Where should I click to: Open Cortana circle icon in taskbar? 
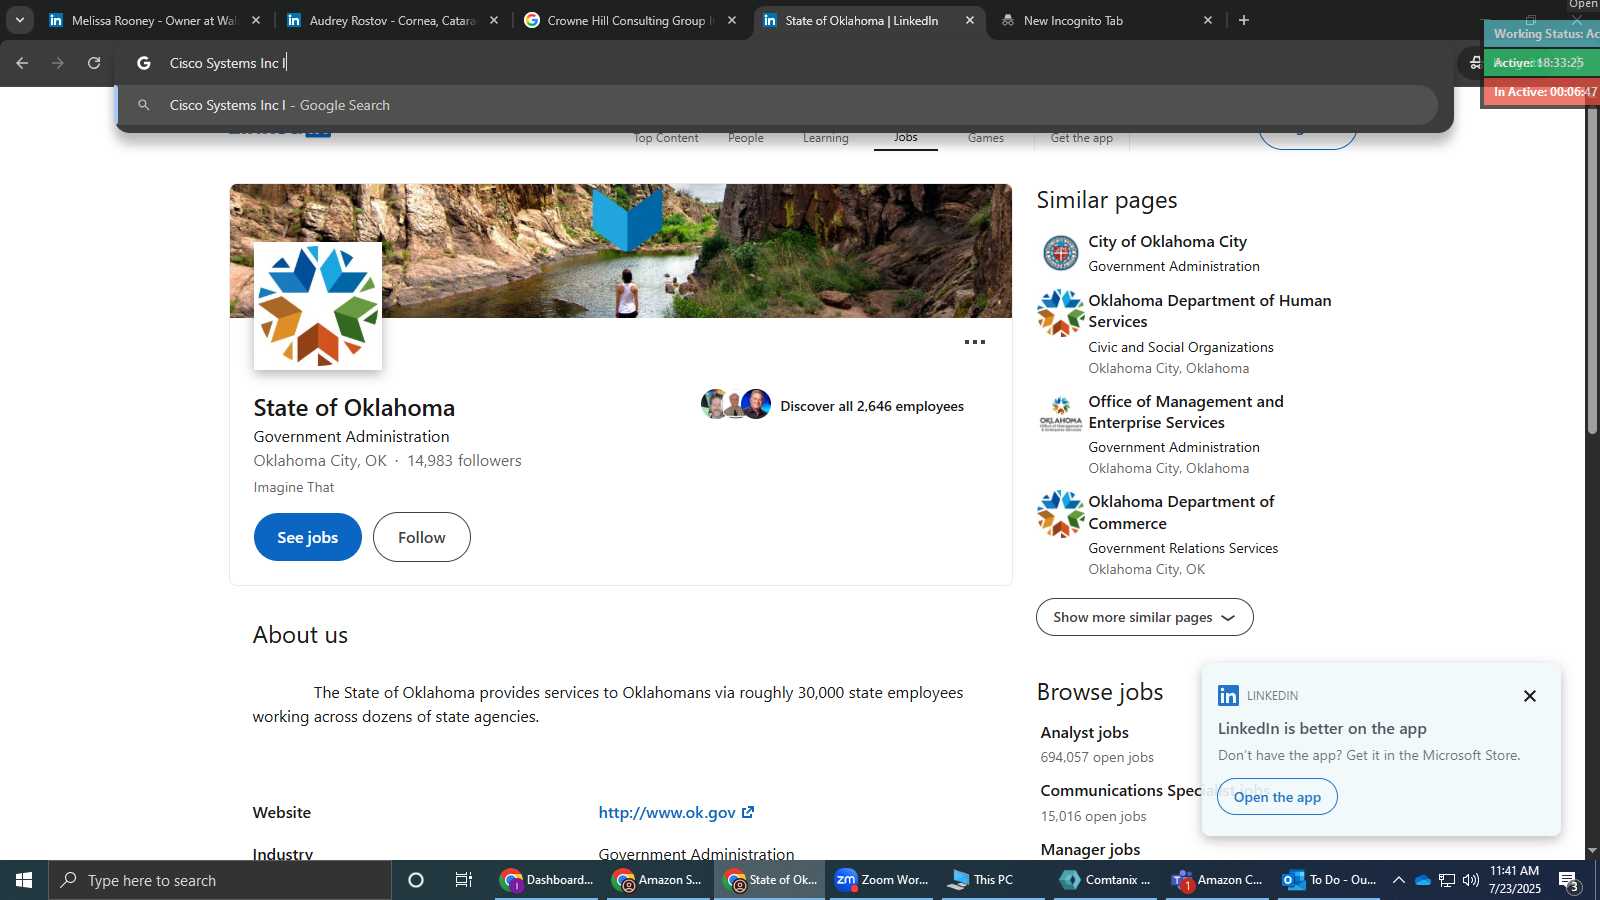(416, 880)
